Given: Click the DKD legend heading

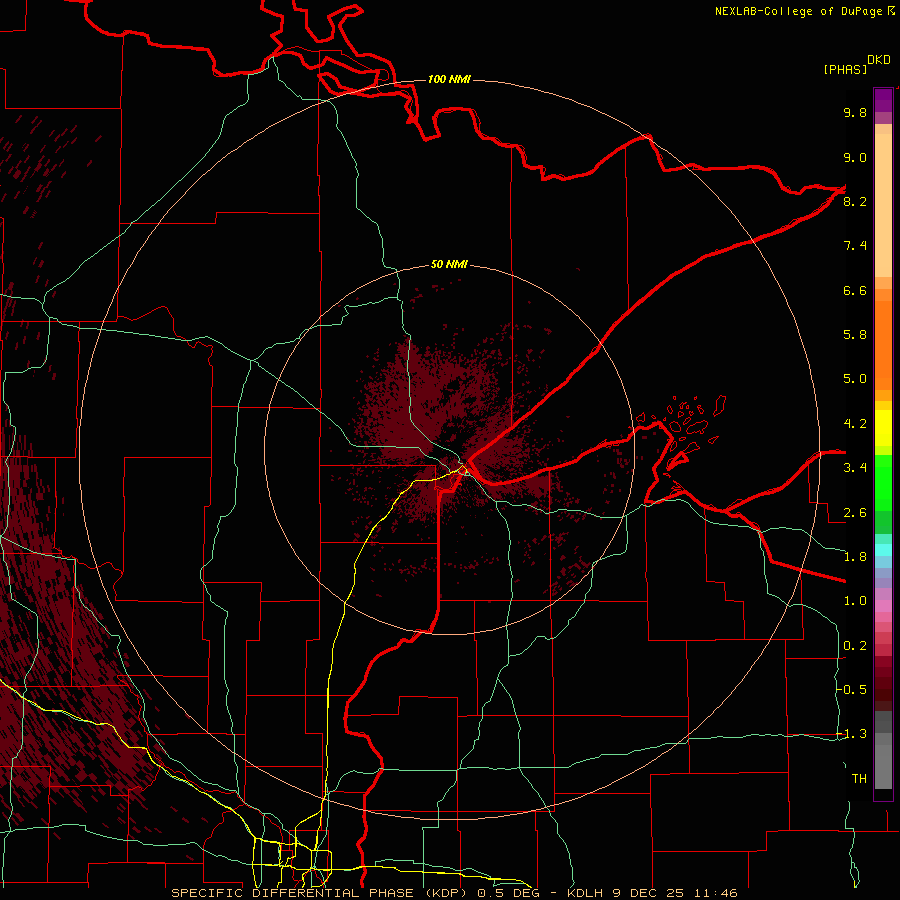Looking at the screenshot, I should point(879,60).
